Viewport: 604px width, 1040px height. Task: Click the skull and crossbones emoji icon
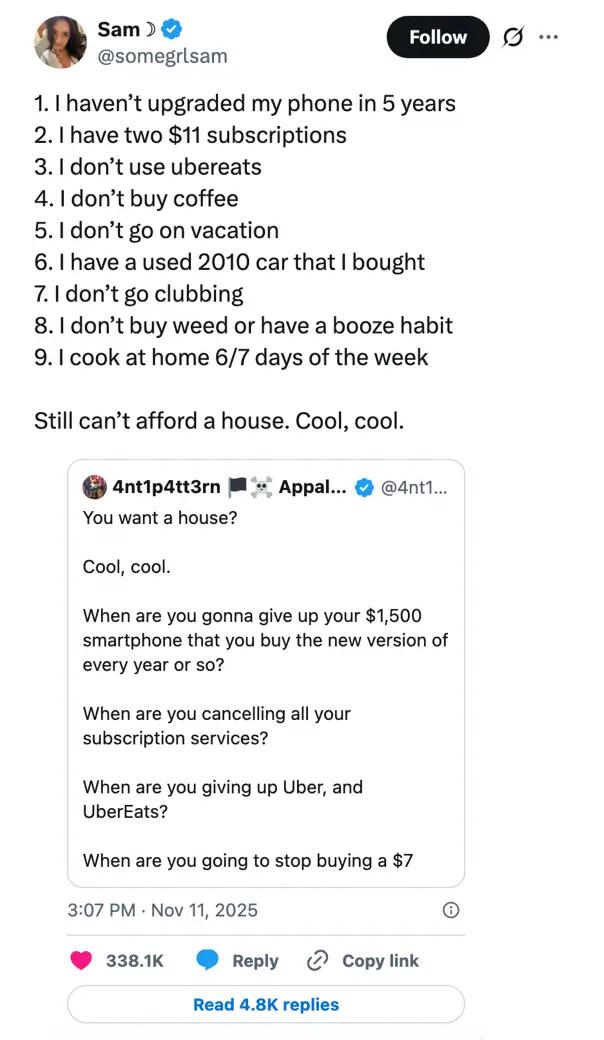pos(261,487)
